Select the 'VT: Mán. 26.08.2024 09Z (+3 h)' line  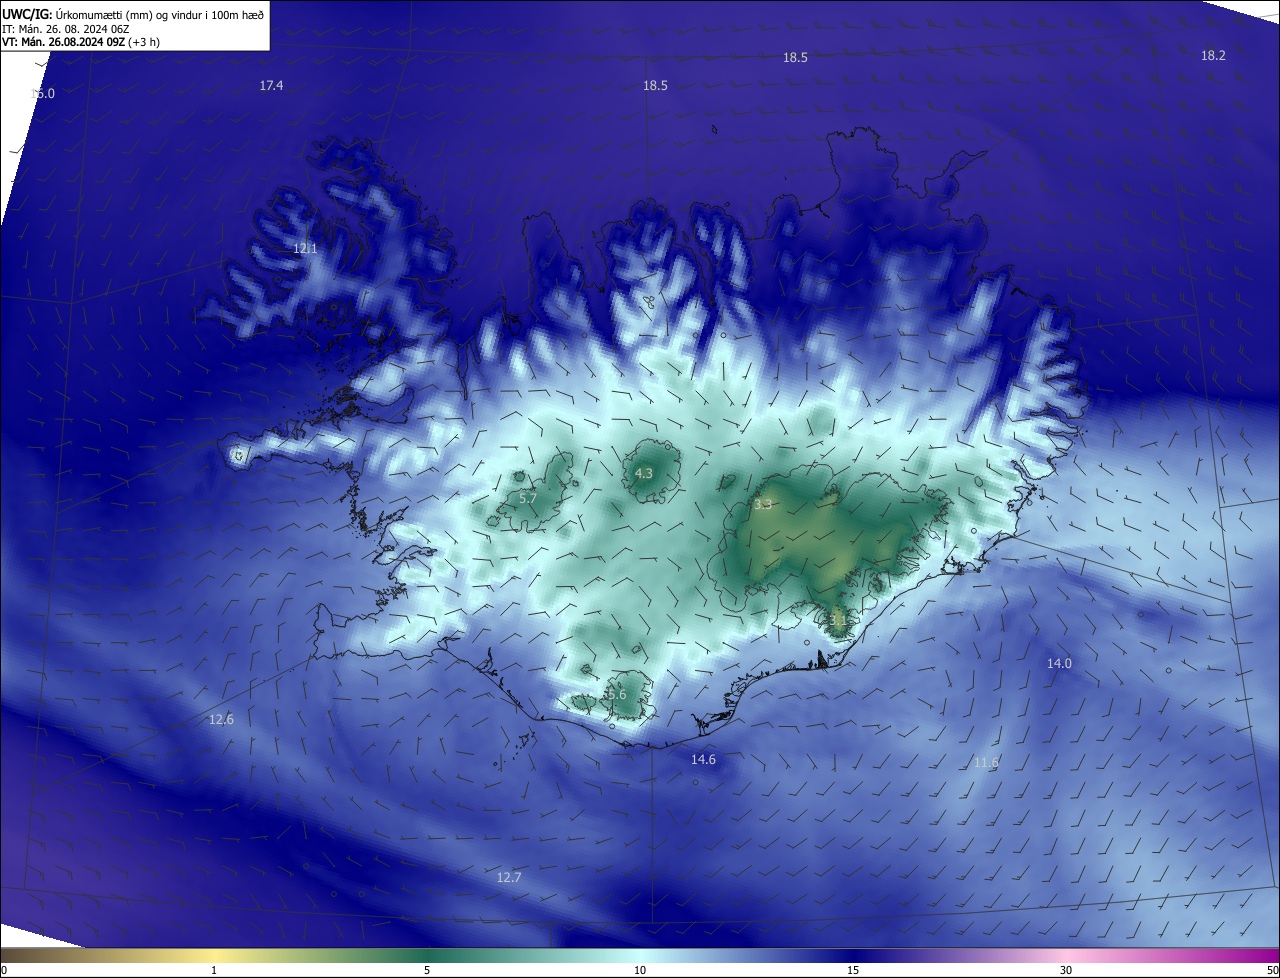(x=81, y=42)
